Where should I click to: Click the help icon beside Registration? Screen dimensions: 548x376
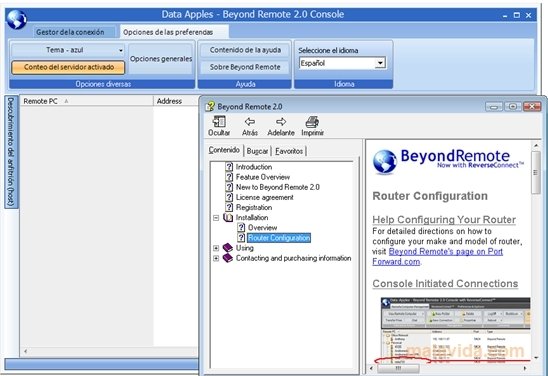(x=229, y=207)
